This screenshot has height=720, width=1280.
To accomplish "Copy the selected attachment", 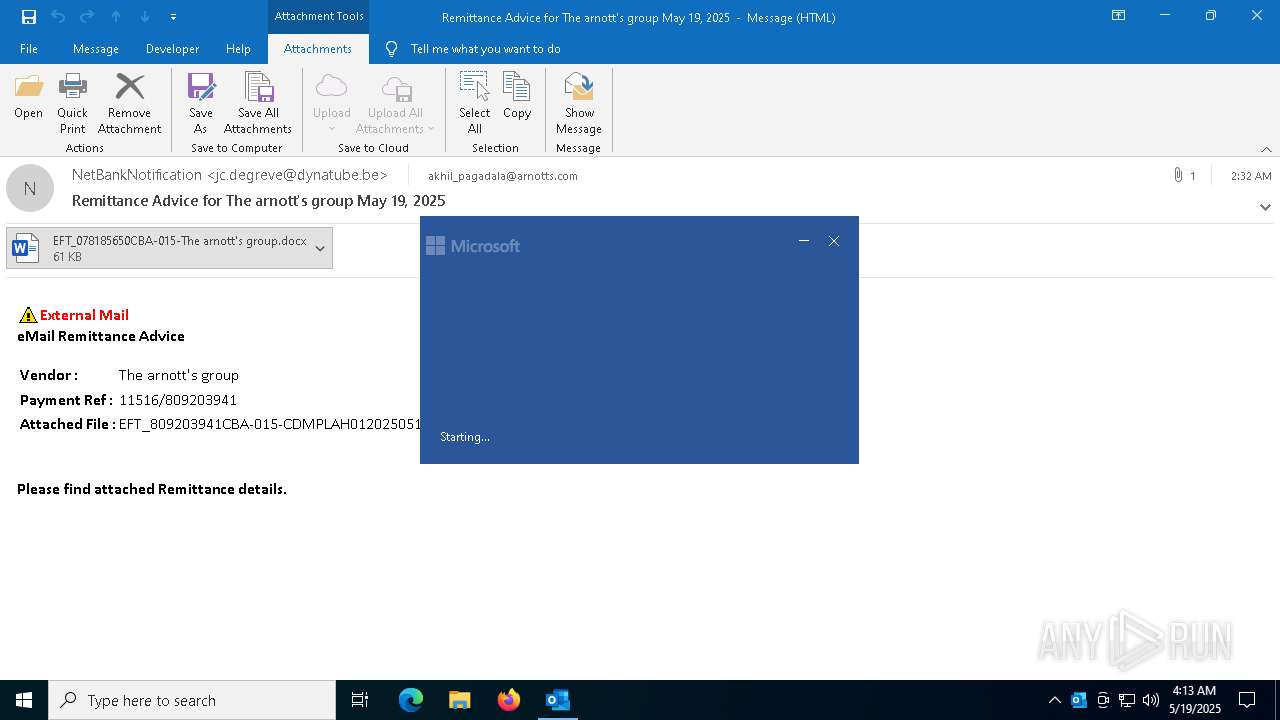I will click(x=517, y=97).
